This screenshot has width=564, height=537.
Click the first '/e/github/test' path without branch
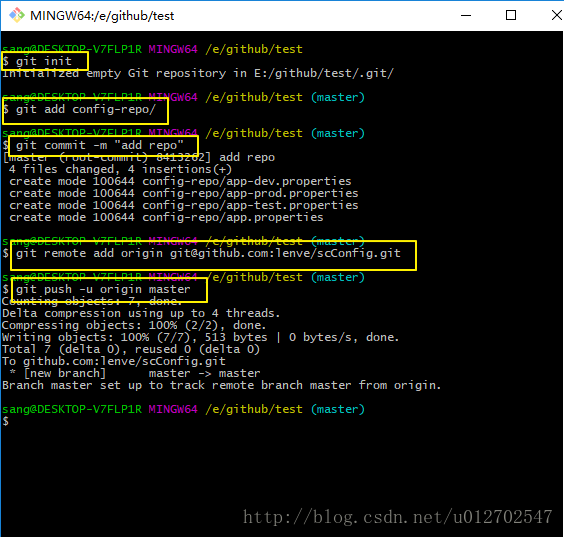[x=254, y=49]
